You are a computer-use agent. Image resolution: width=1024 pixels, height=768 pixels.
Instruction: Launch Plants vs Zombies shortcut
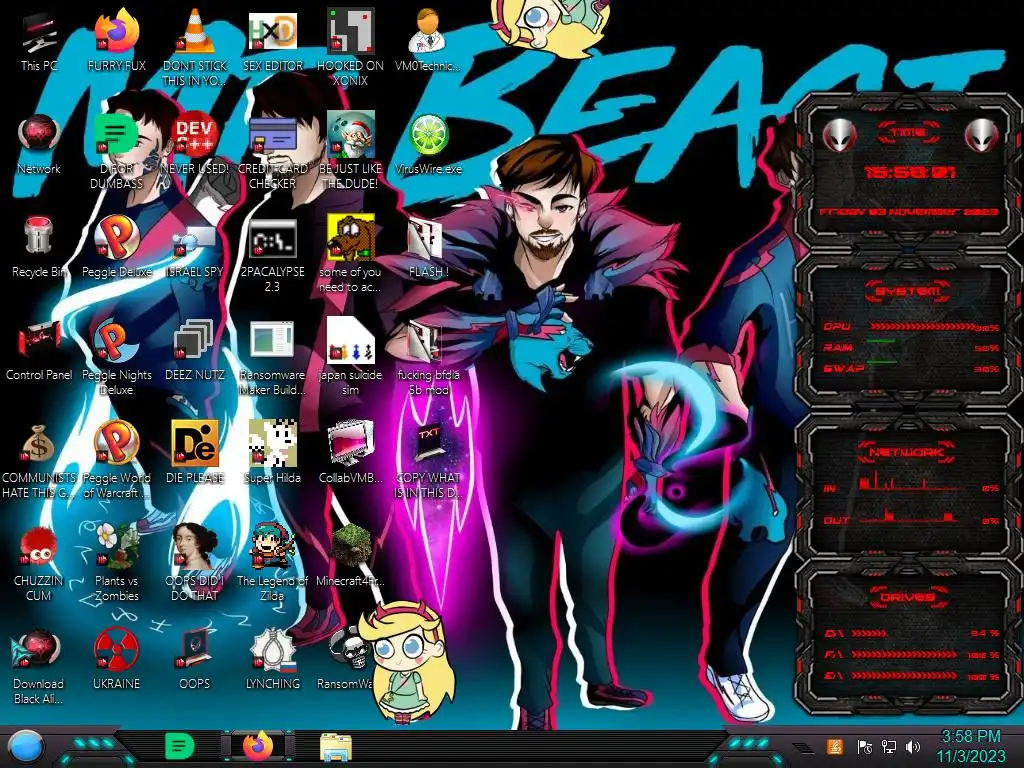click(116, 563)
